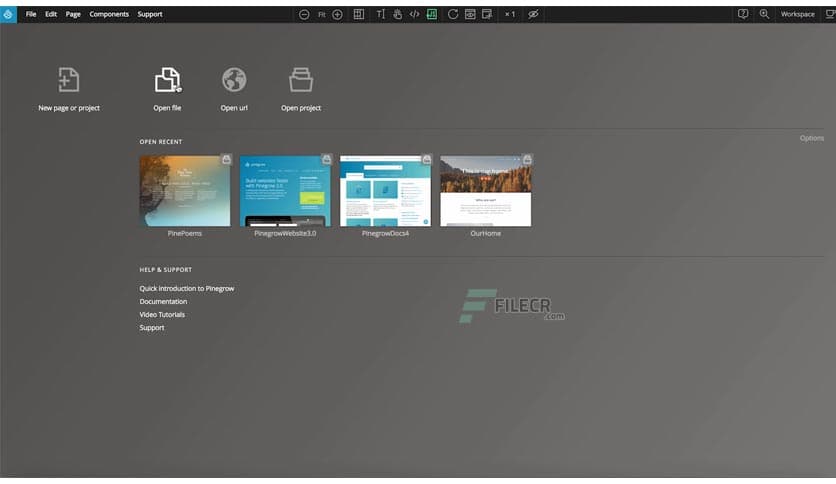The image size is (836, 484).
Task: Click the New page or project icon
Action: click(69, 80)
